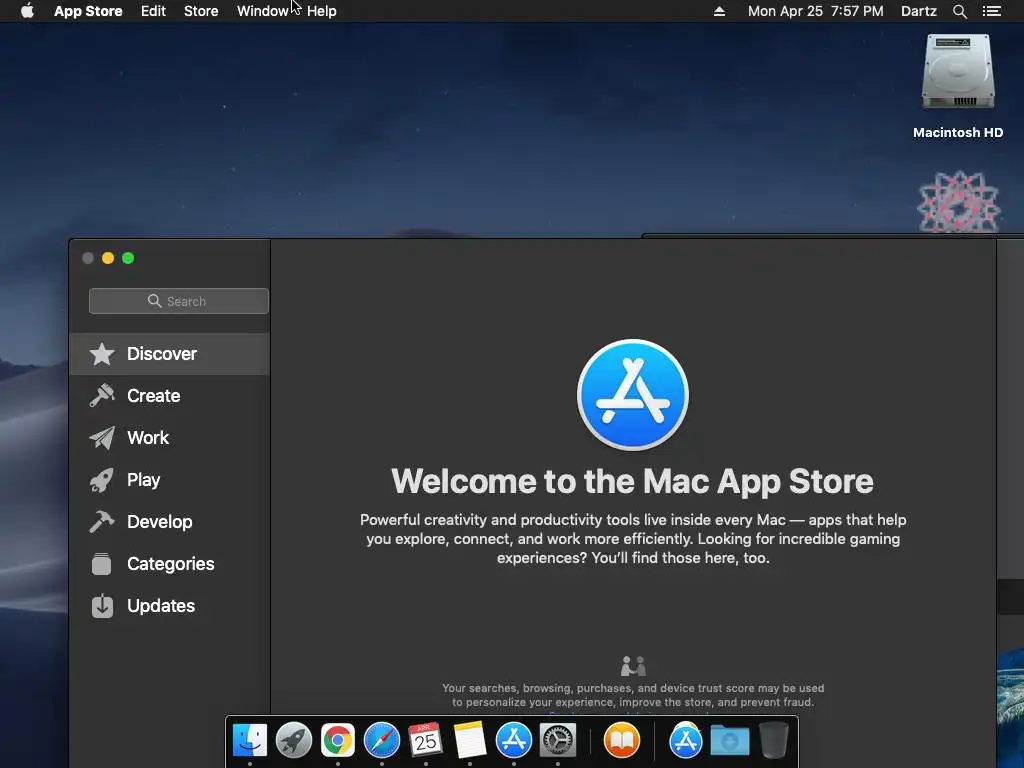Screen dimensions: 1024x768
Task: Open the Downloads folder in the Dock
Action: click(729, 741)
